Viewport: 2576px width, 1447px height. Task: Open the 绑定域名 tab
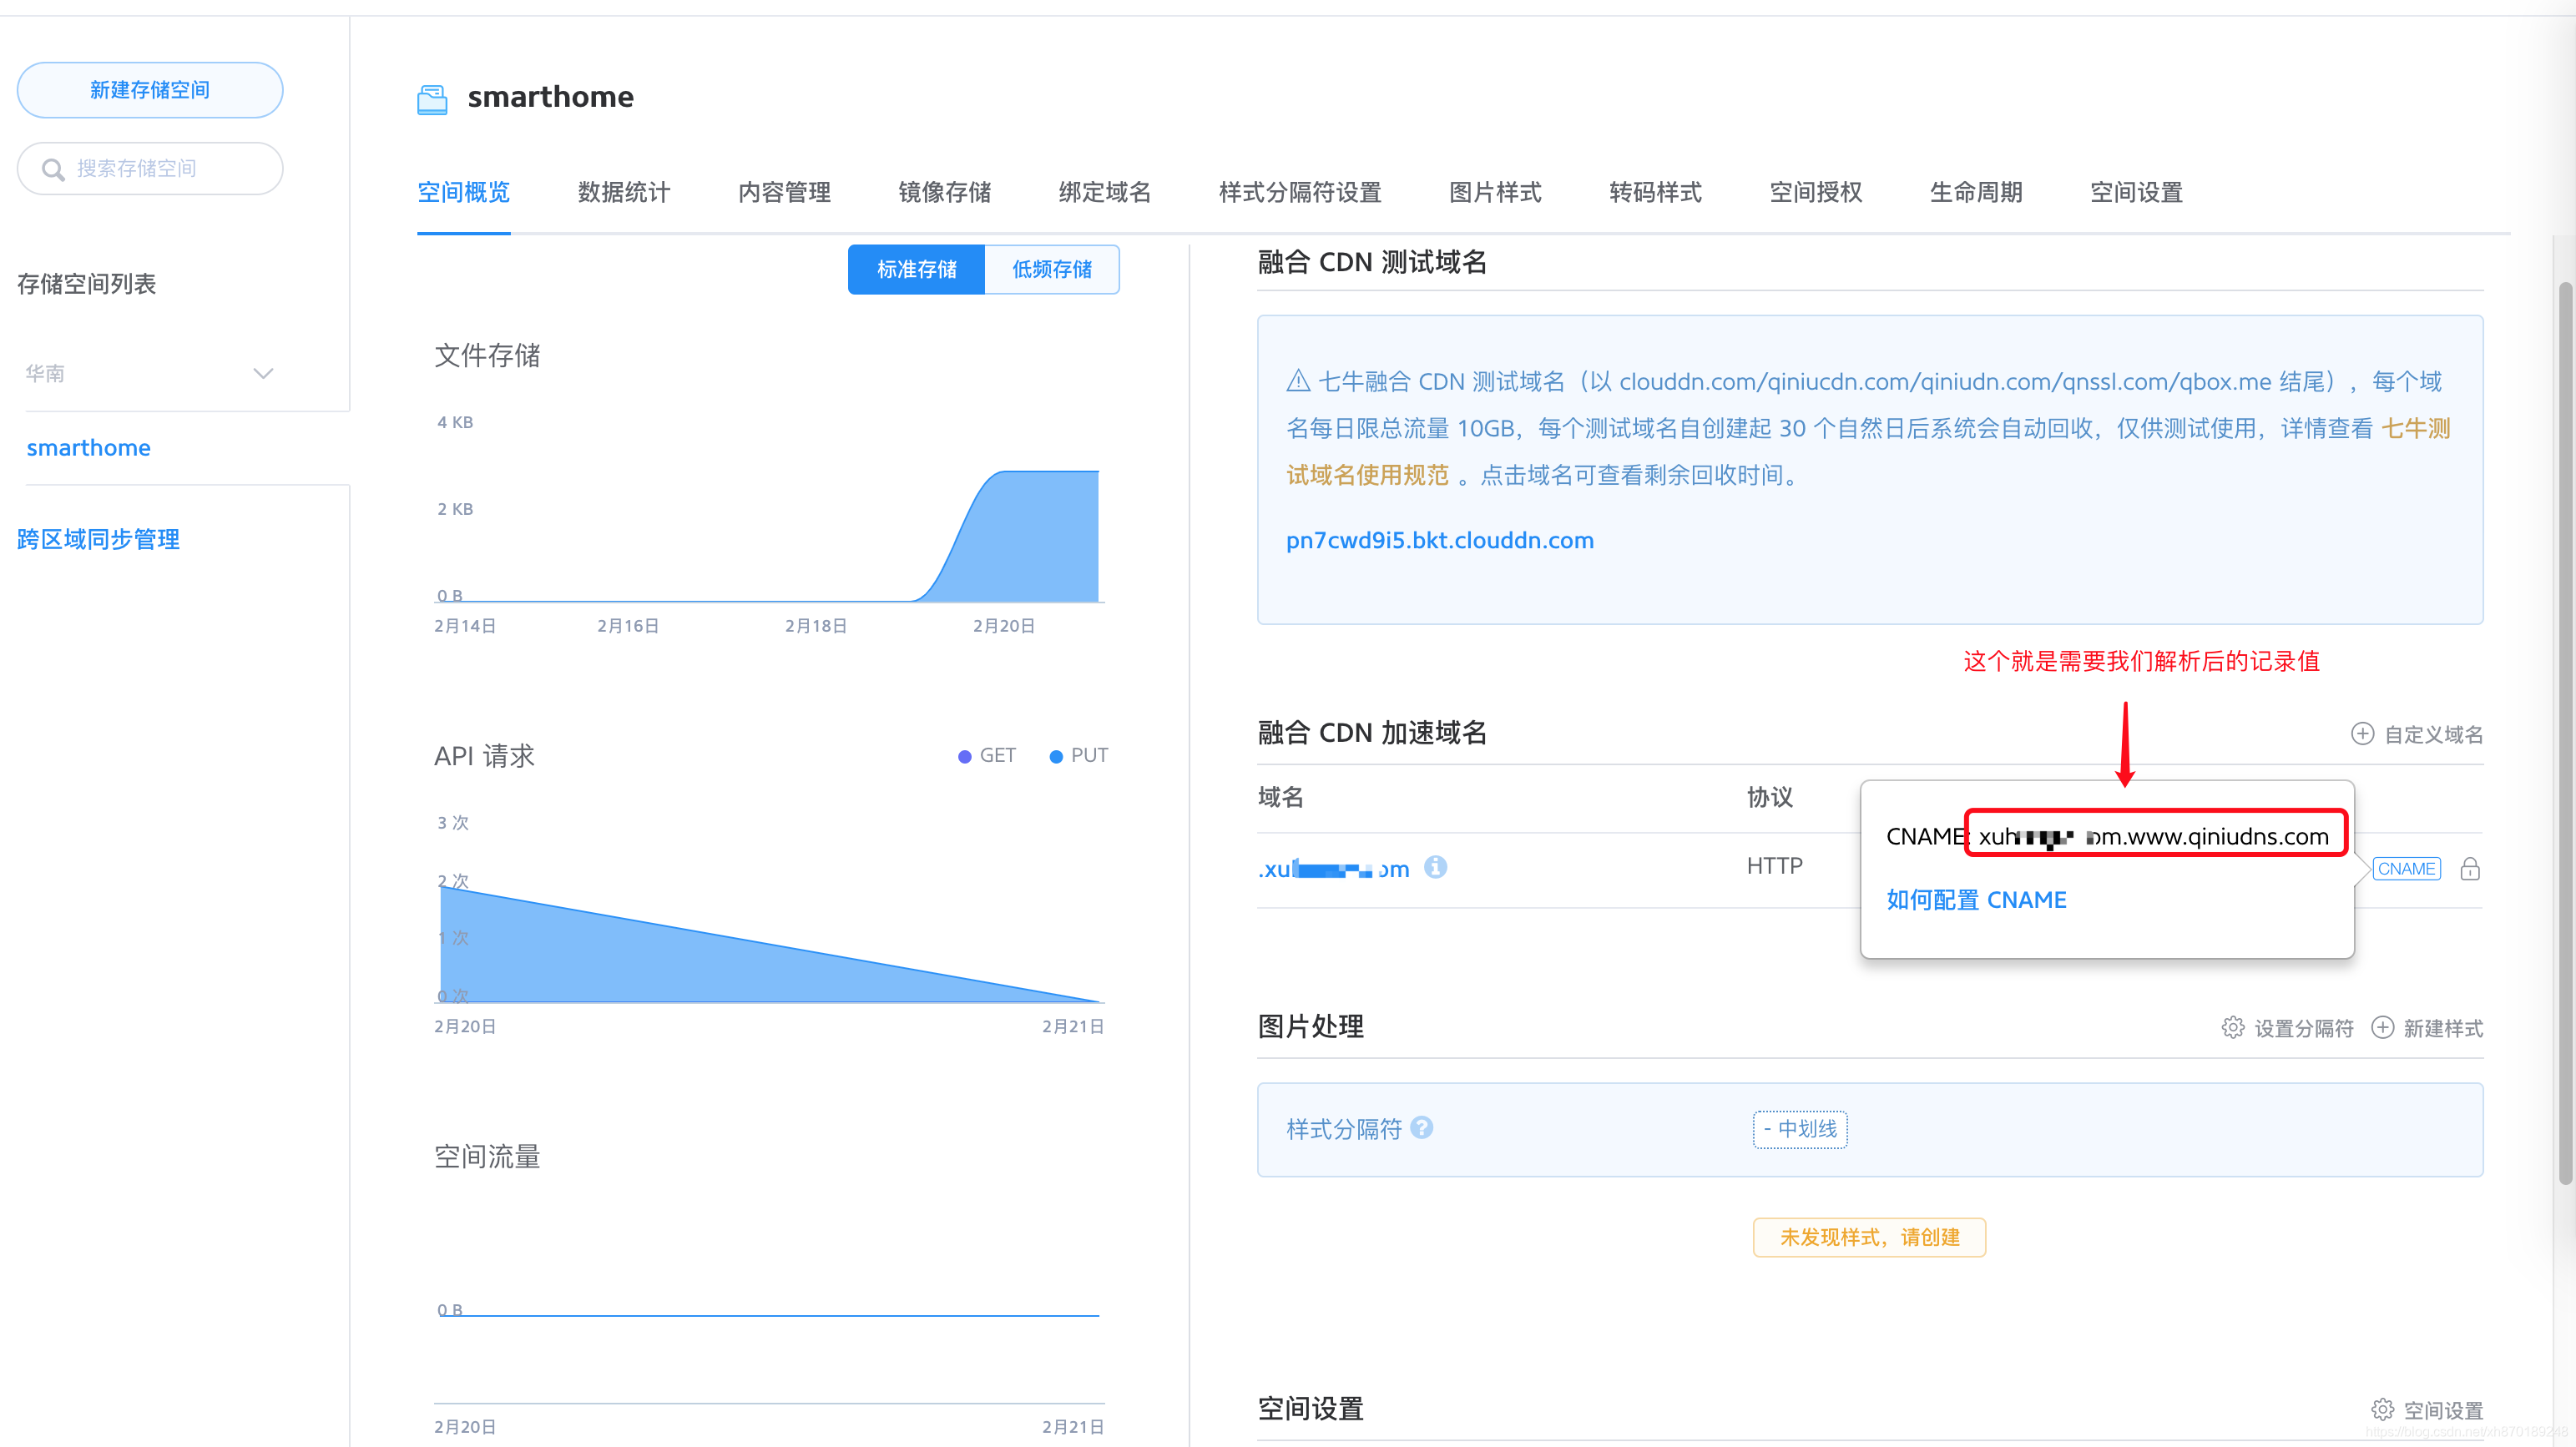[x=1104, y=192]
